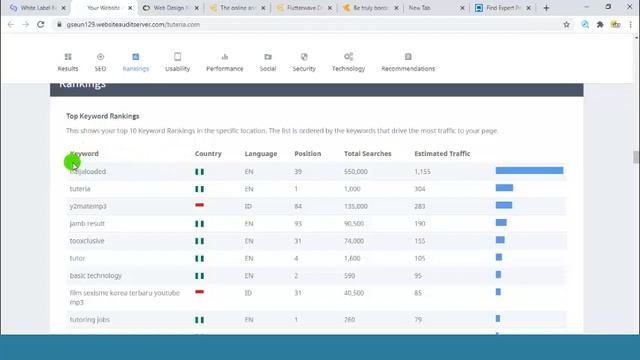Click the magnifier extension icon in toolbar

(585, 24)
